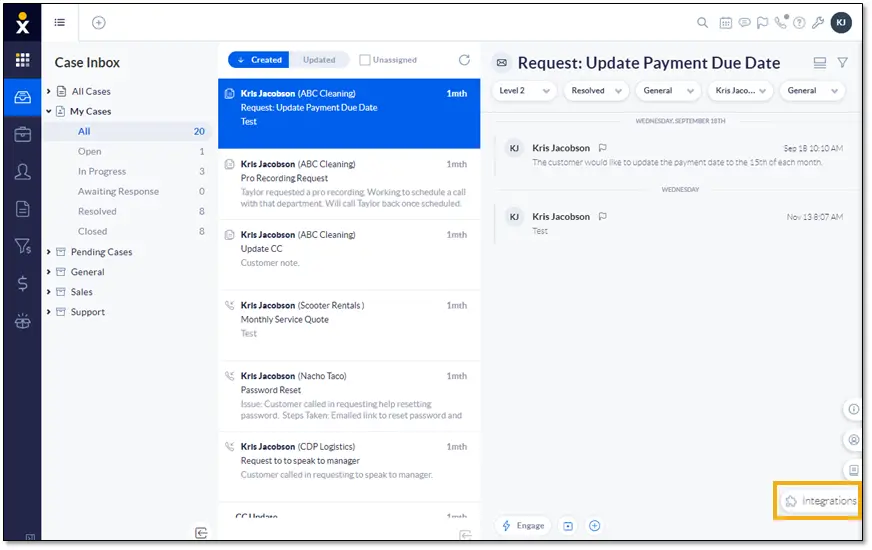
Task: Click the filter funnel icon beside case title
Action: point(842,63)
